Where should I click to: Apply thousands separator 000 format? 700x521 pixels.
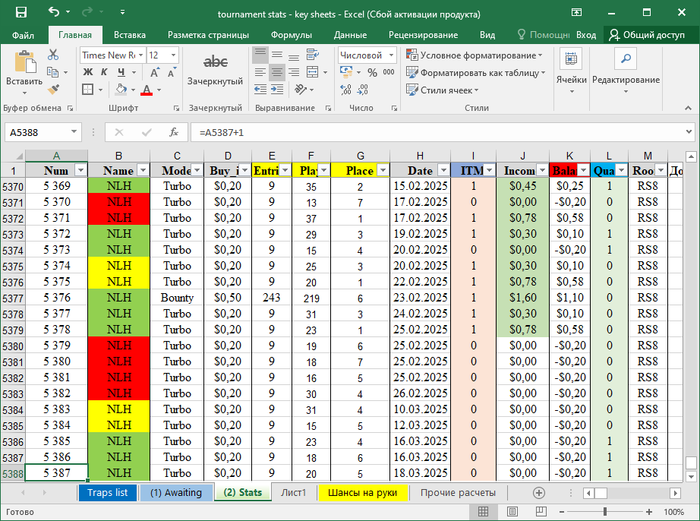point(388,72)
